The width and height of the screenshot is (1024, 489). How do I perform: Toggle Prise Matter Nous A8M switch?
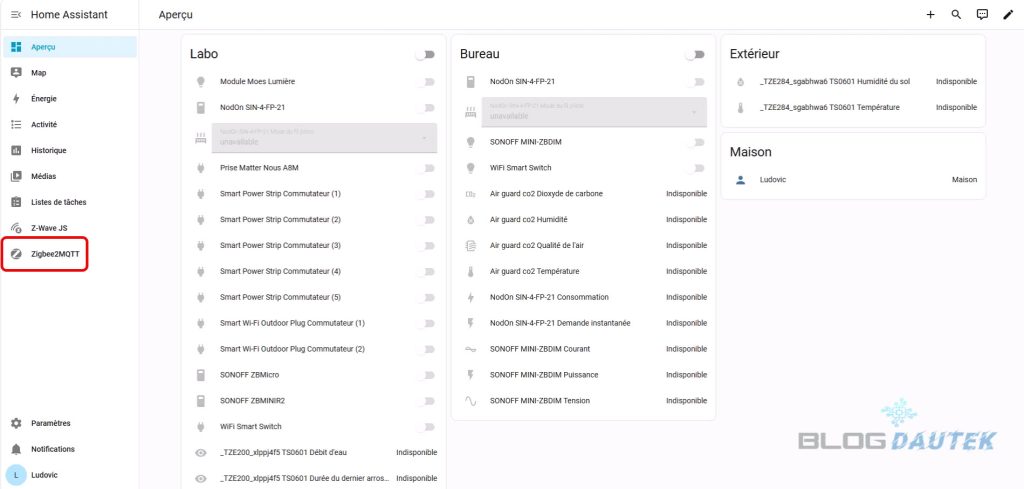427,168
